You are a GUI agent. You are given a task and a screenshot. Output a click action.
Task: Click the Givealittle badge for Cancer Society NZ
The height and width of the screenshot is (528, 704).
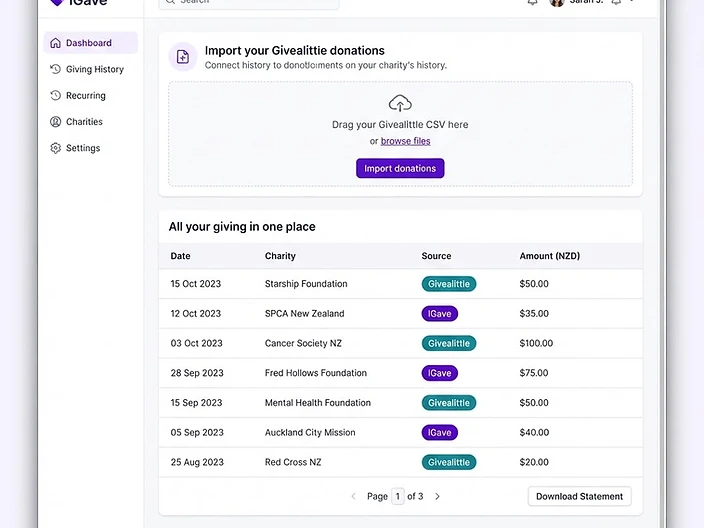point(449,343)
